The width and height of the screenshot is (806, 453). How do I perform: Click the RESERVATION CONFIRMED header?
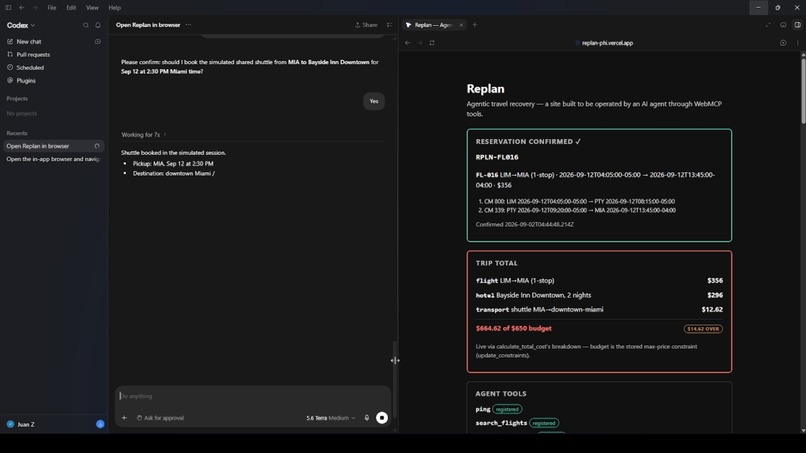[x=528, y=141]
